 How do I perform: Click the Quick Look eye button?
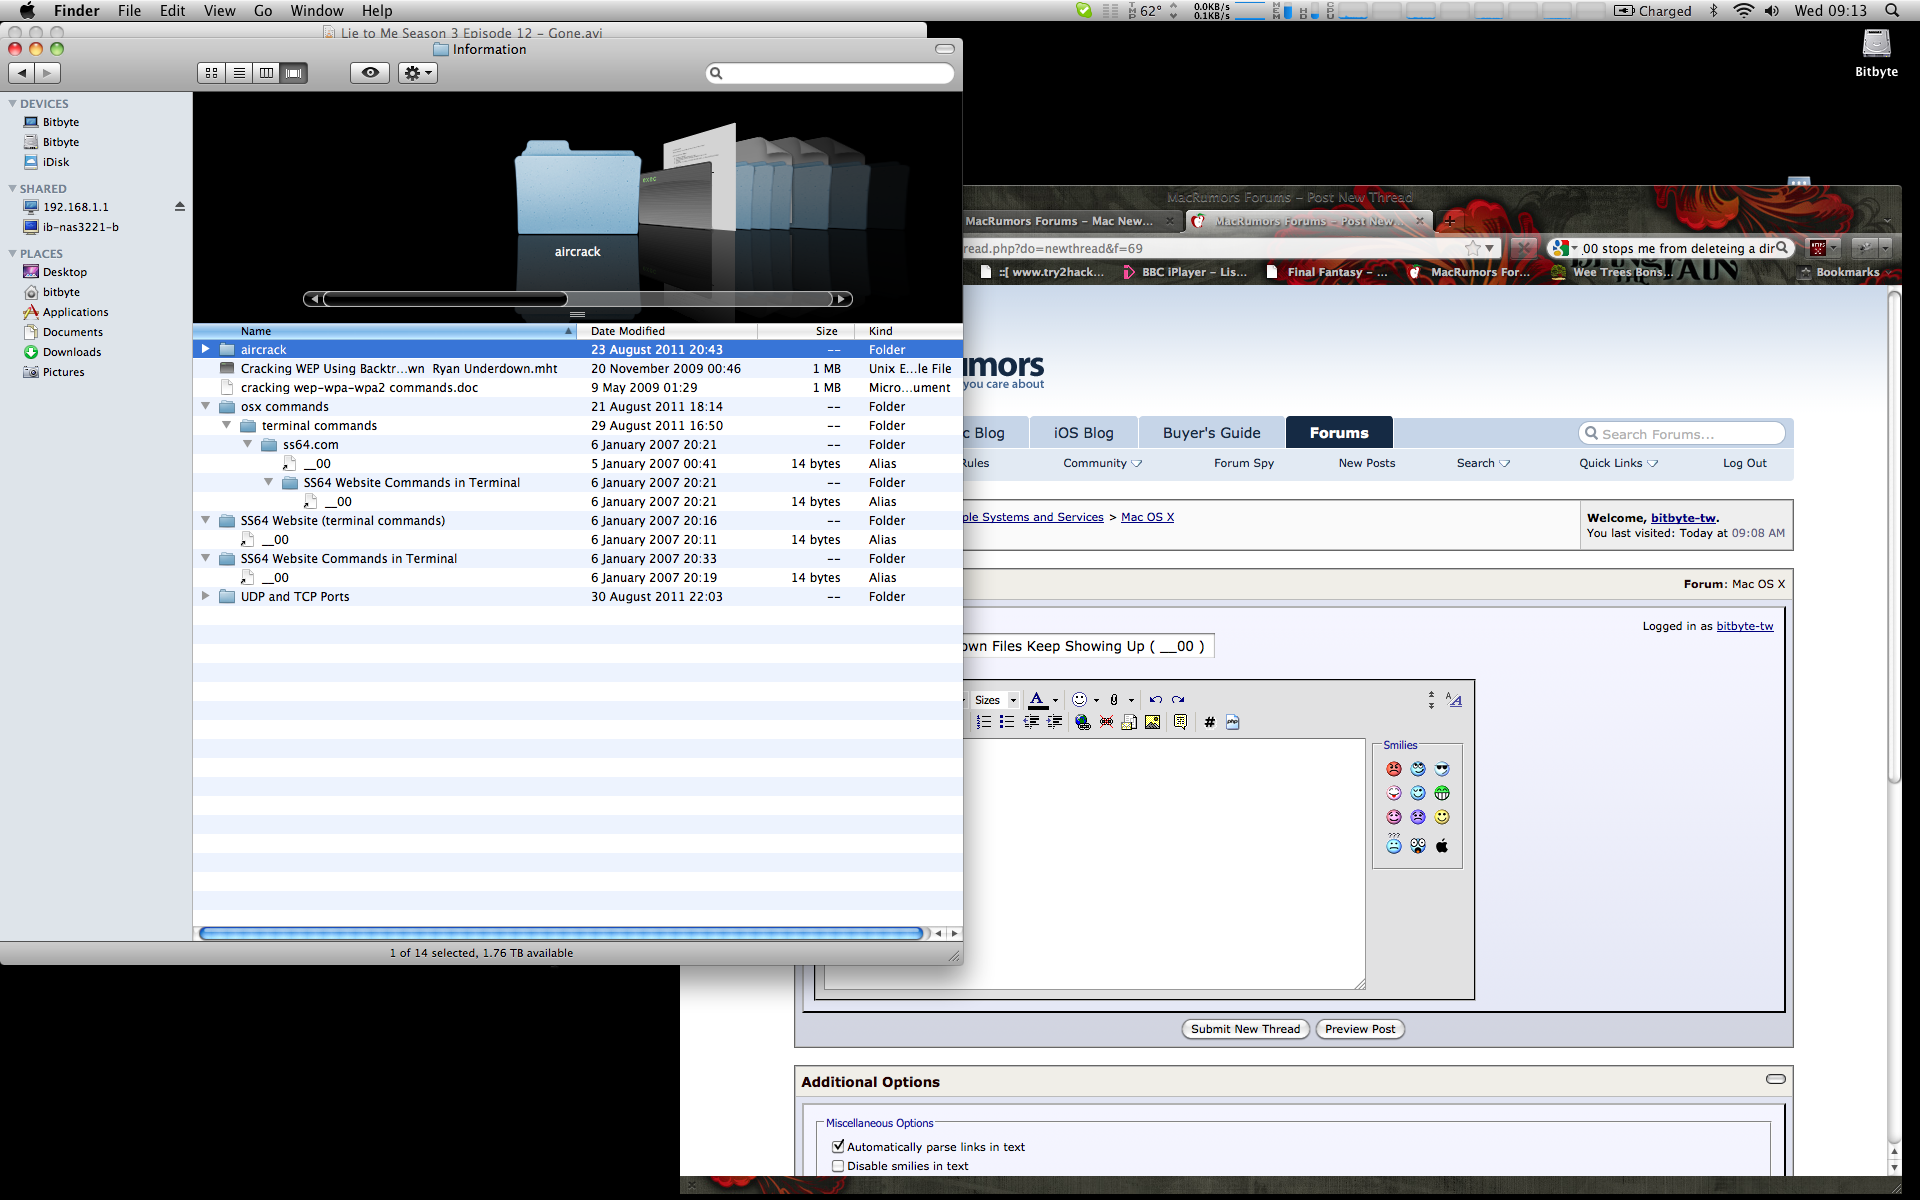click(x=370, y=73)
